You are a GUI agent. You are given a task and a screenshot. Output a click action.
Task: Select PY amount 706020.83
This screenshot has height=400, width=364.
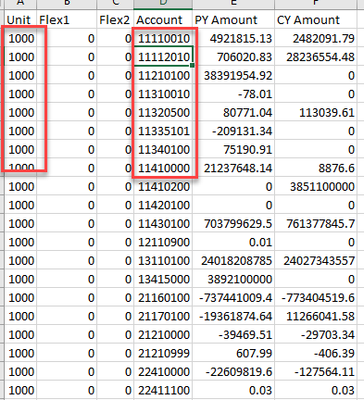pyautogui.click(x=233, y=57)
